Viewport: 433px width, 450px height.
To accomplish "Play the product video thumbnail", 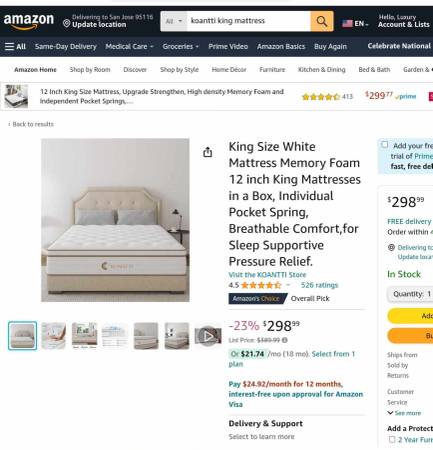I will click(208, 336).
